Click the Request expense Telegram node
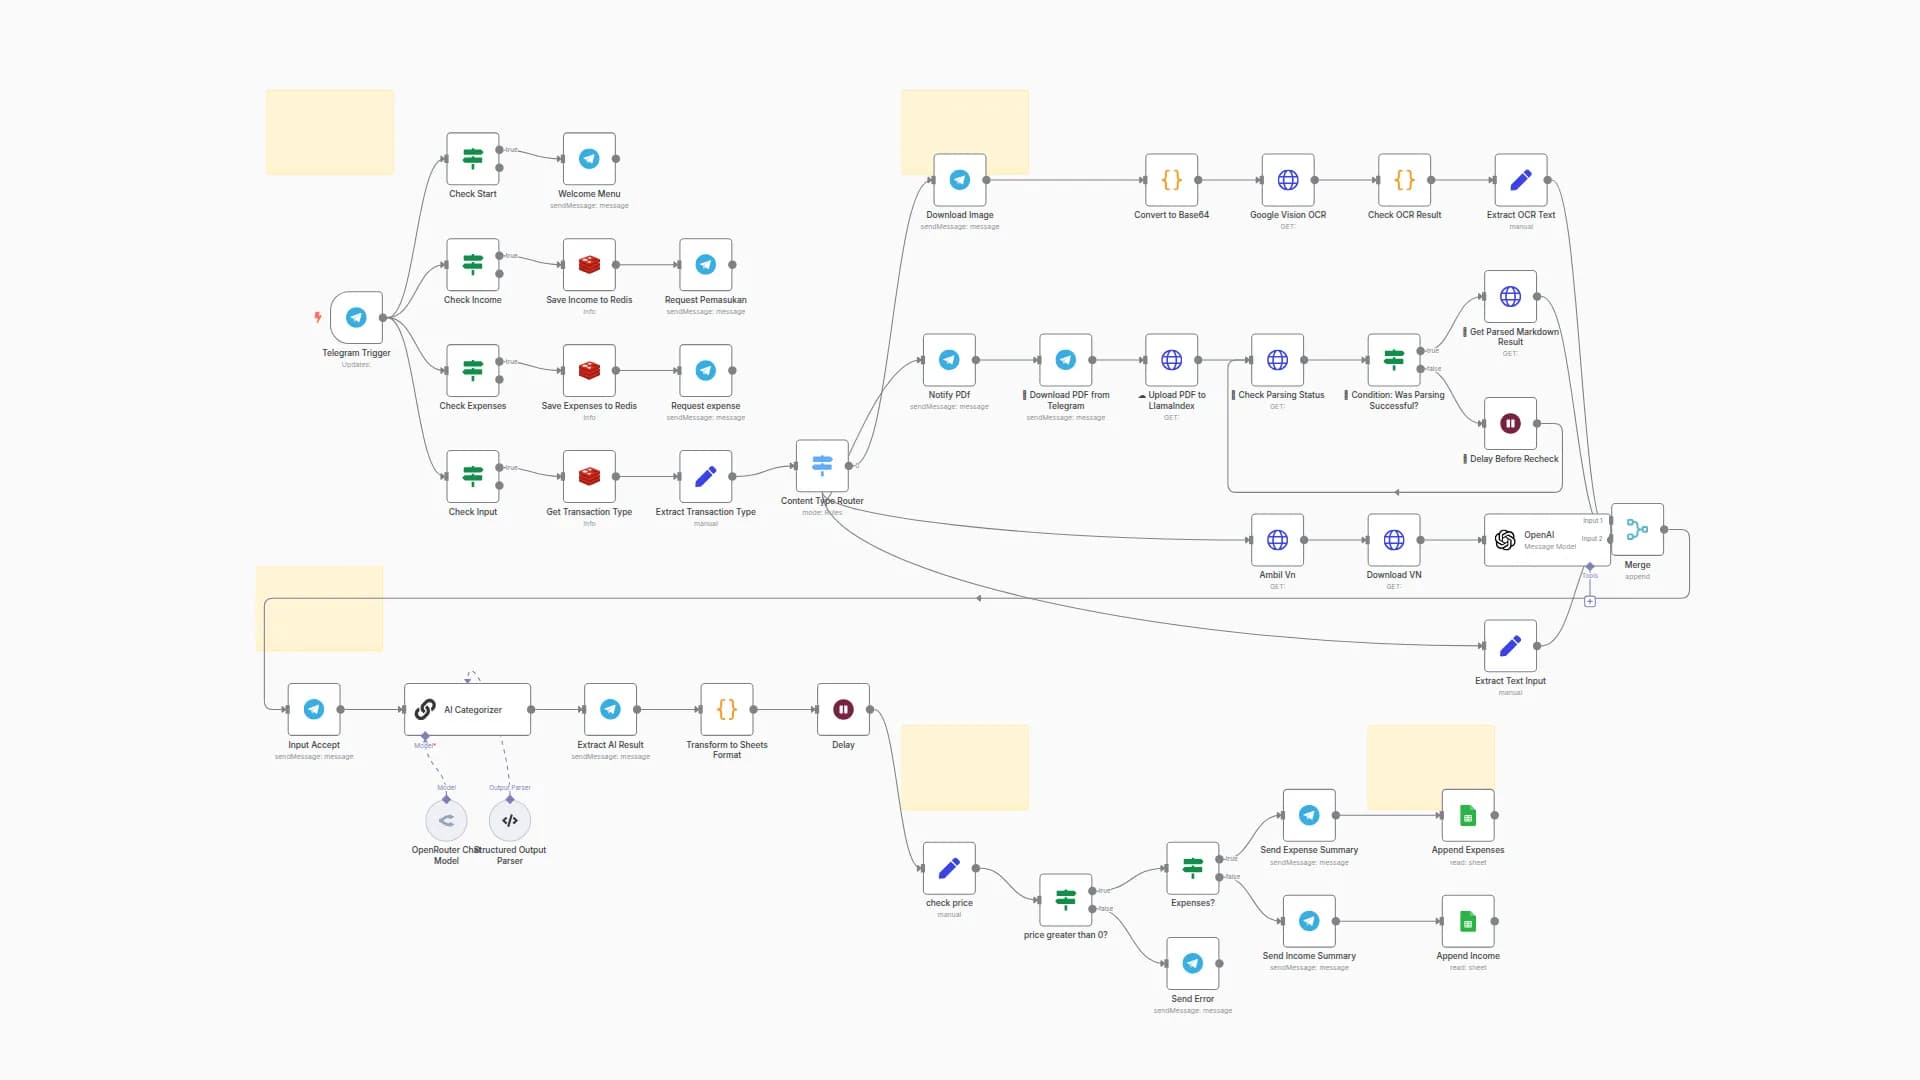The height and width of the screenshot is (1080, 1920). pyautogui.click(x=706, y=371)
